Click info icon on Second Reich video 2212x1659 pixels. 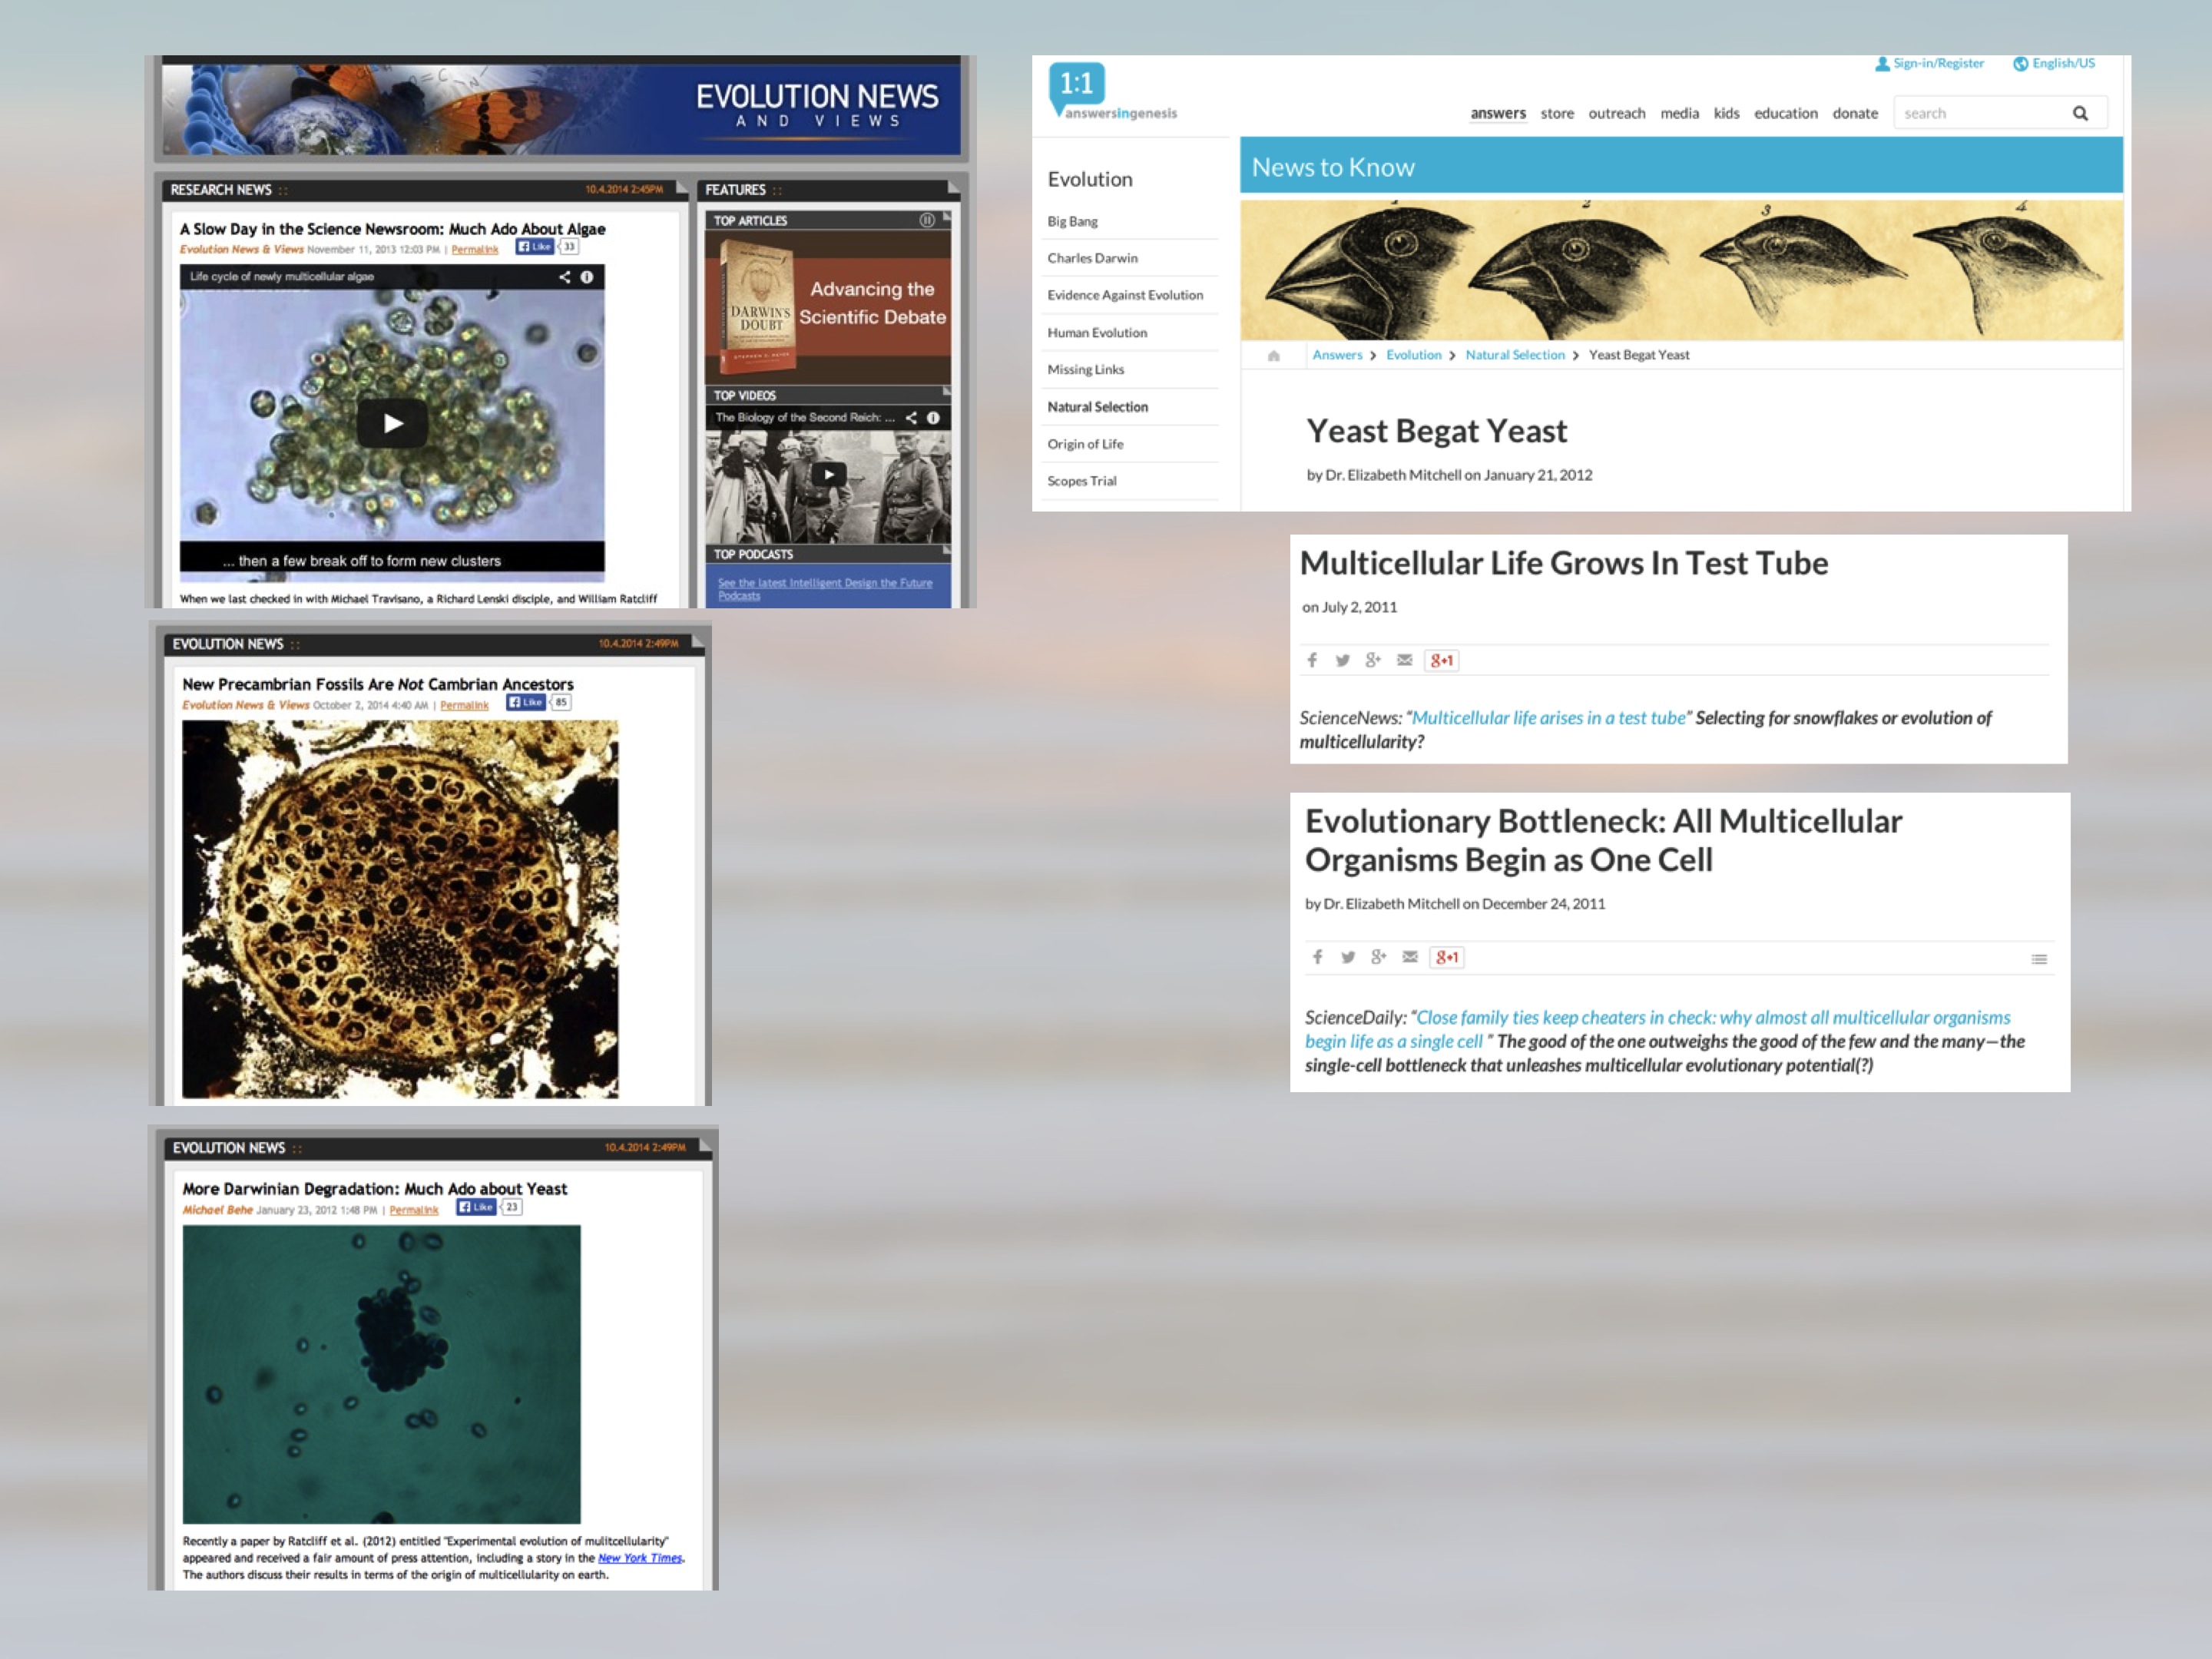[x=933, y=418]
